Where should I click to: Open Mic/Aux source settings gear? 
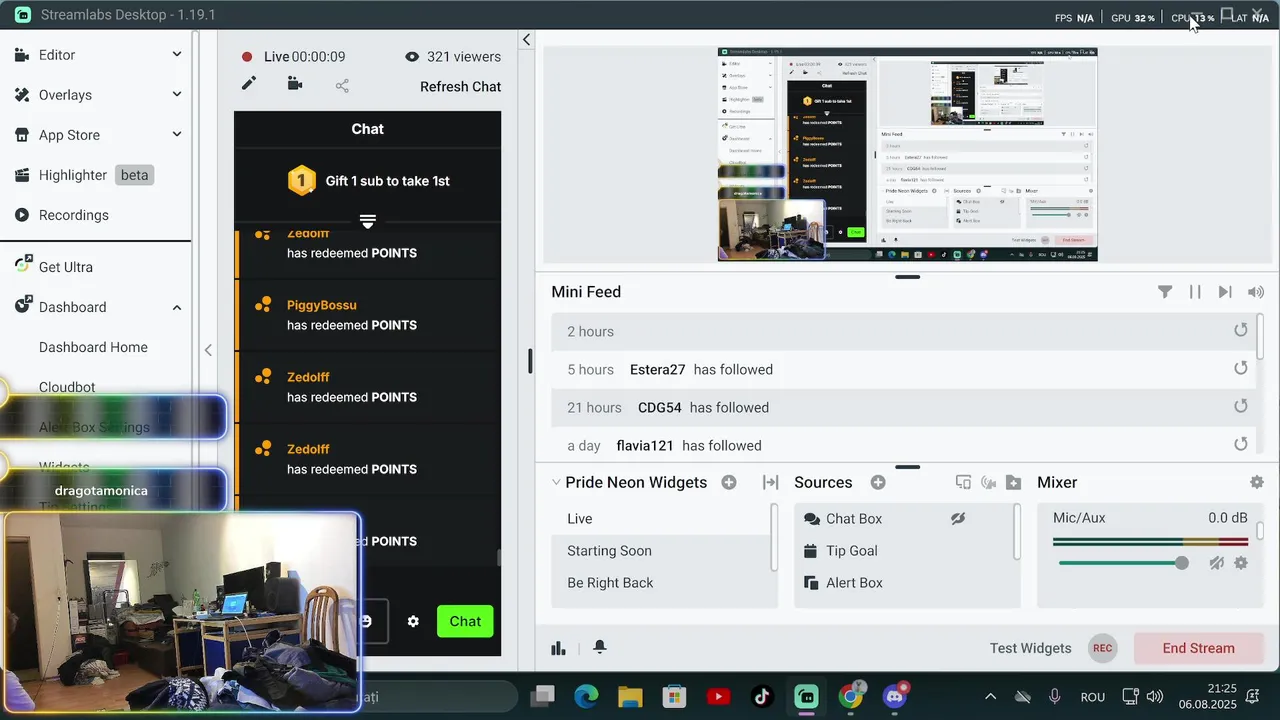(1241, 563)
